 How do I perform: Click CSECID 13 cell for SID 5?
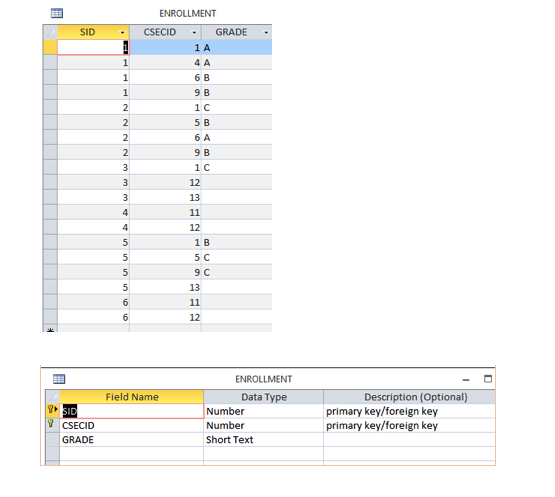point(165,287)
